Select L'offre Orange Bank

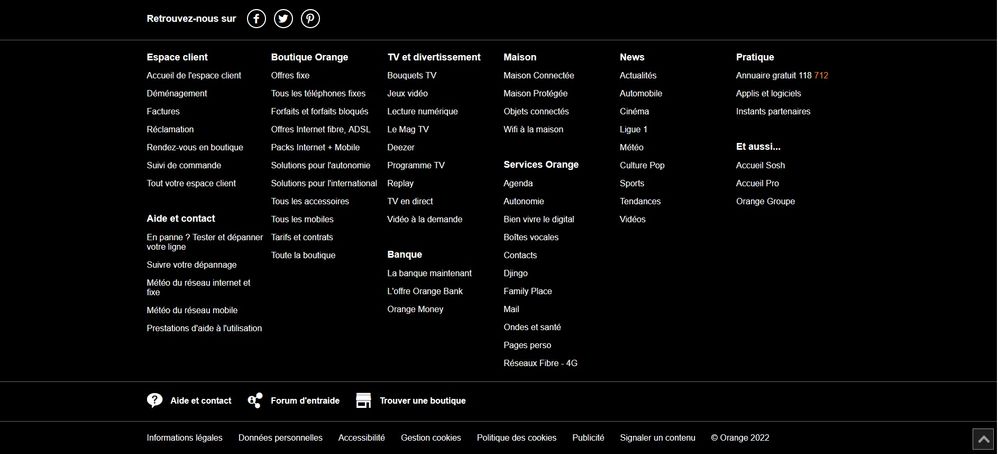(x=425, y=291)
